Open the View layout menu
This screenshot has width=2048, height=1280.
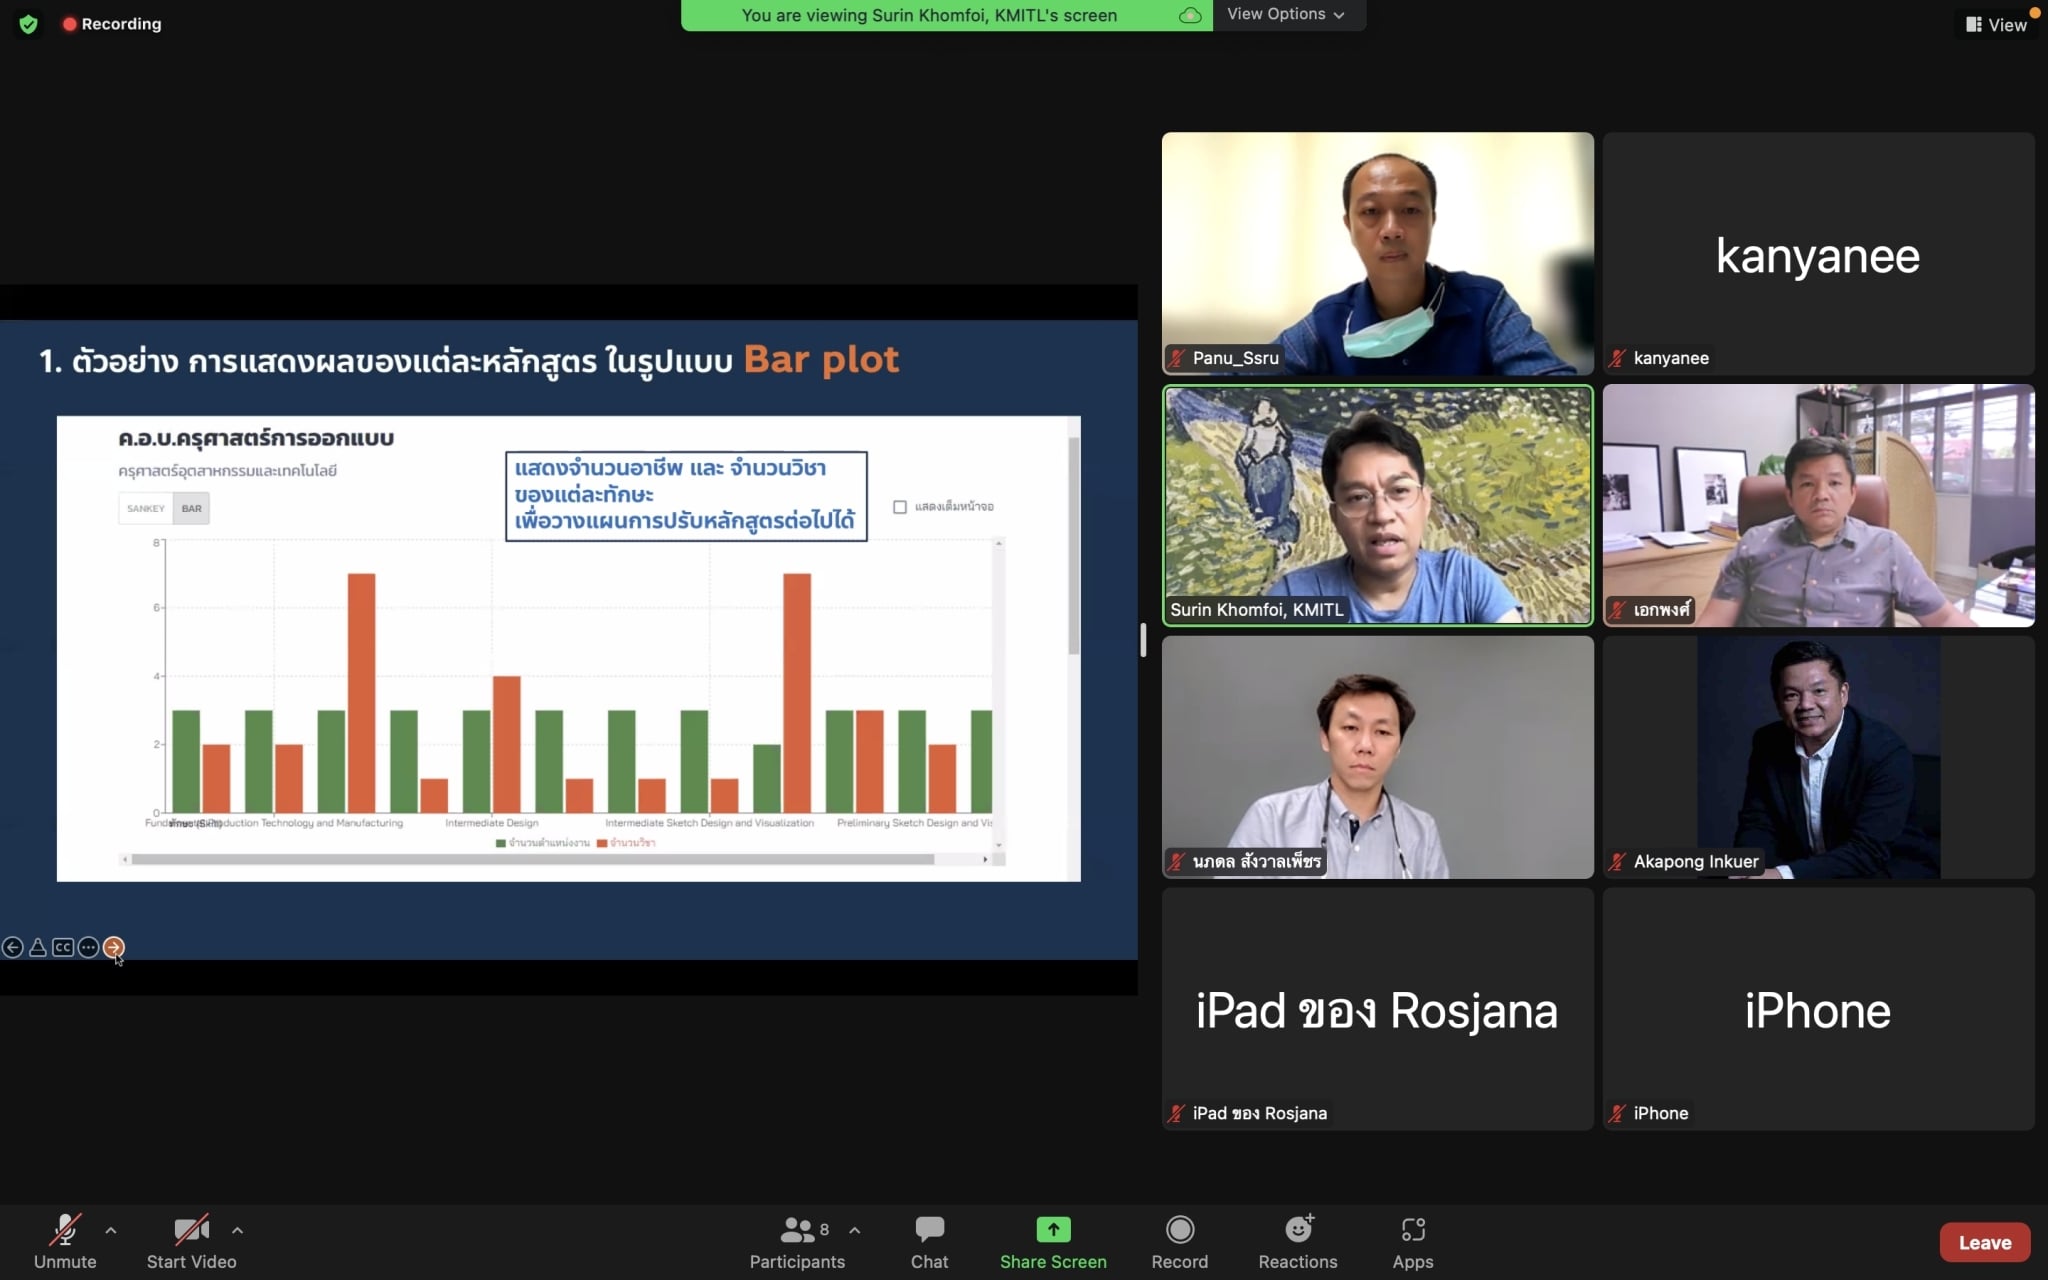[1996, 25]
